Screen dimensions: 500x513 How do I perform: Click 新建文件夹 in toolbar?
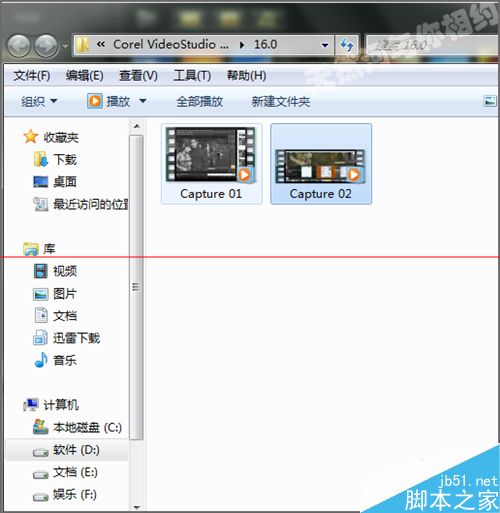(x=281, y=101)
